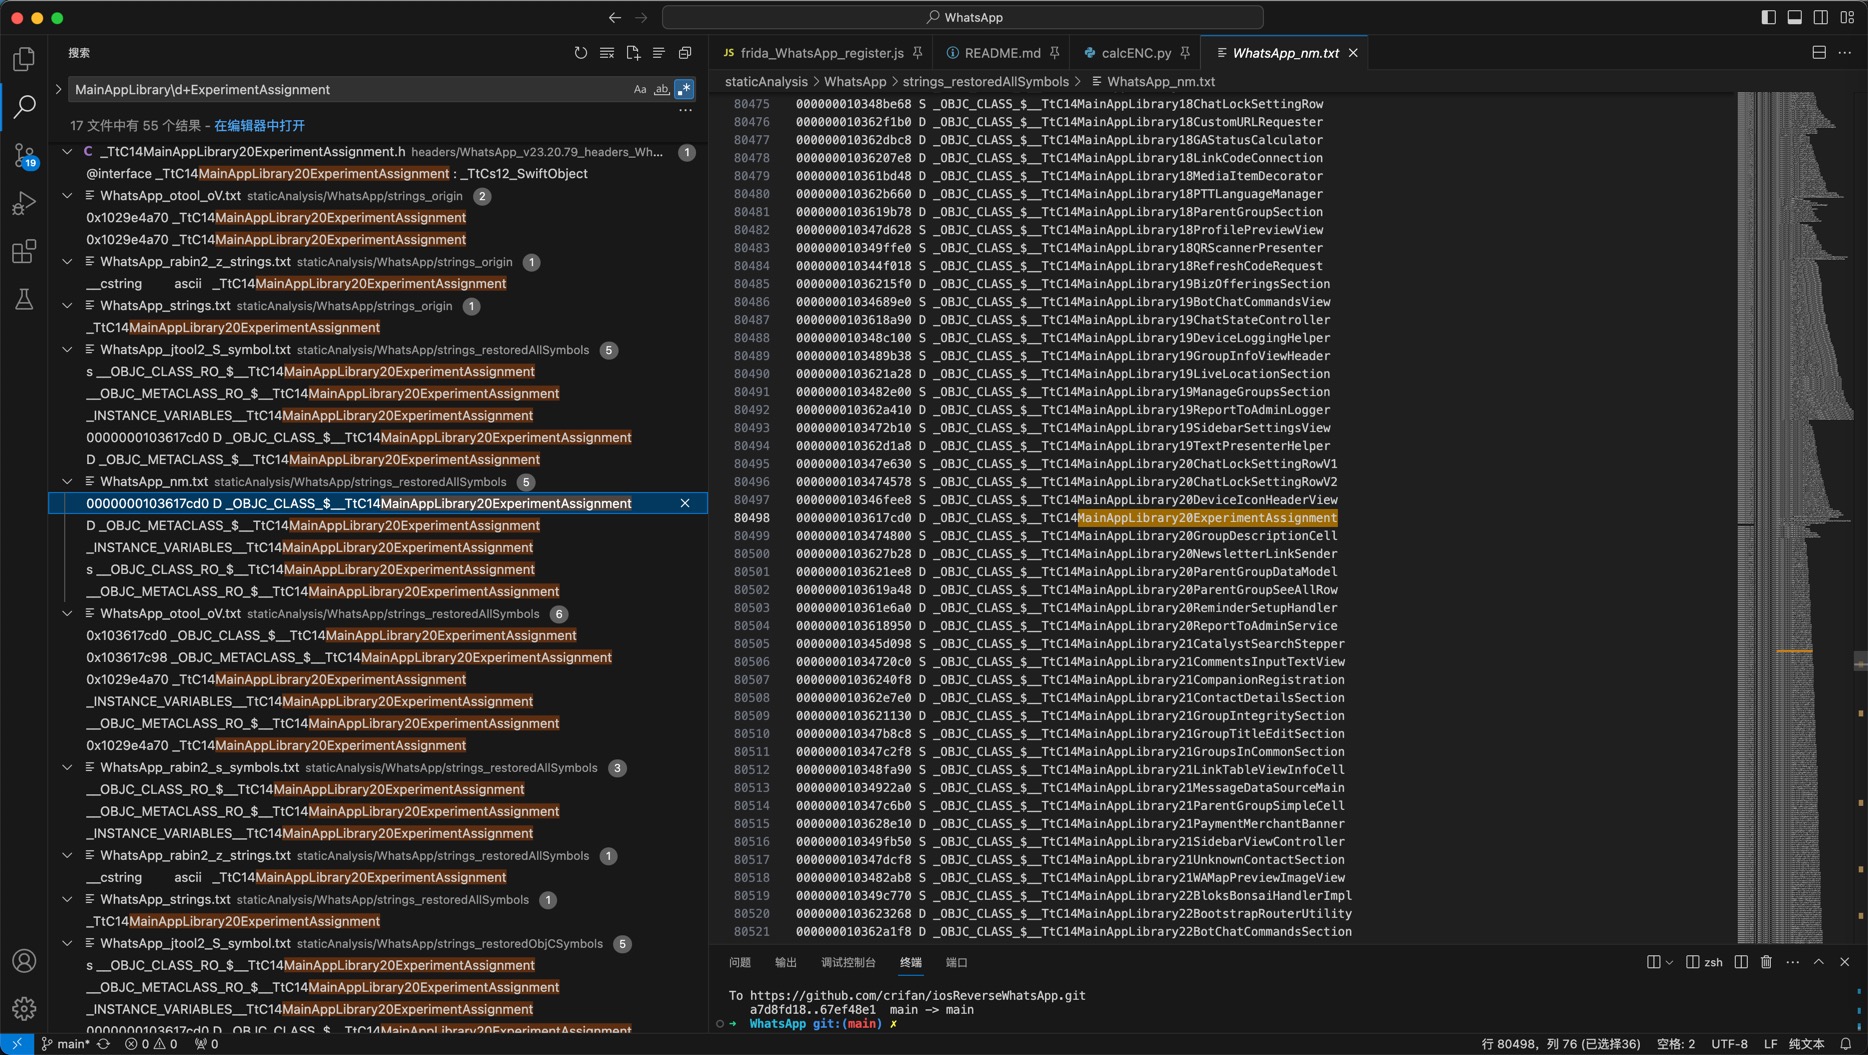Switch to frida_WhatsApp_register.js tab

[821, 53]
